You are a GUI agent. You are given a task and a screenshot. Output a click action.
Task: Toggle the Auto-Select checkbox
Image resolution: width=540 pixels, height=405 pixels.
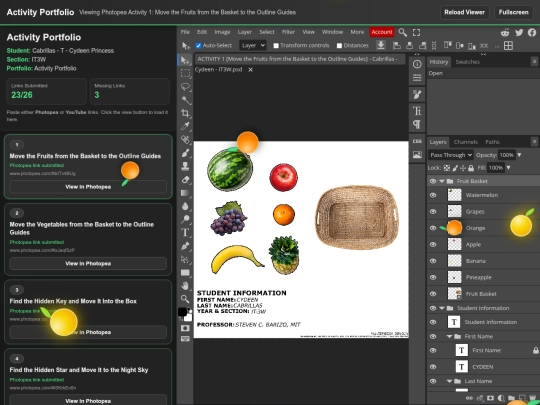[x=198, y=45]
